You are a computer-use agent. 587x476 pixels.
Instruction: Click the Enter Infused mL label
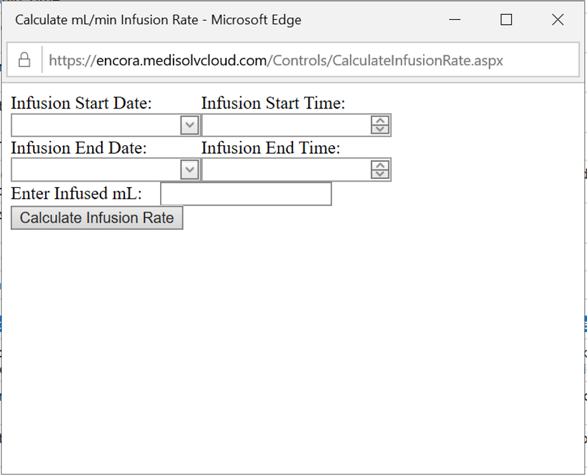[76, 194]
